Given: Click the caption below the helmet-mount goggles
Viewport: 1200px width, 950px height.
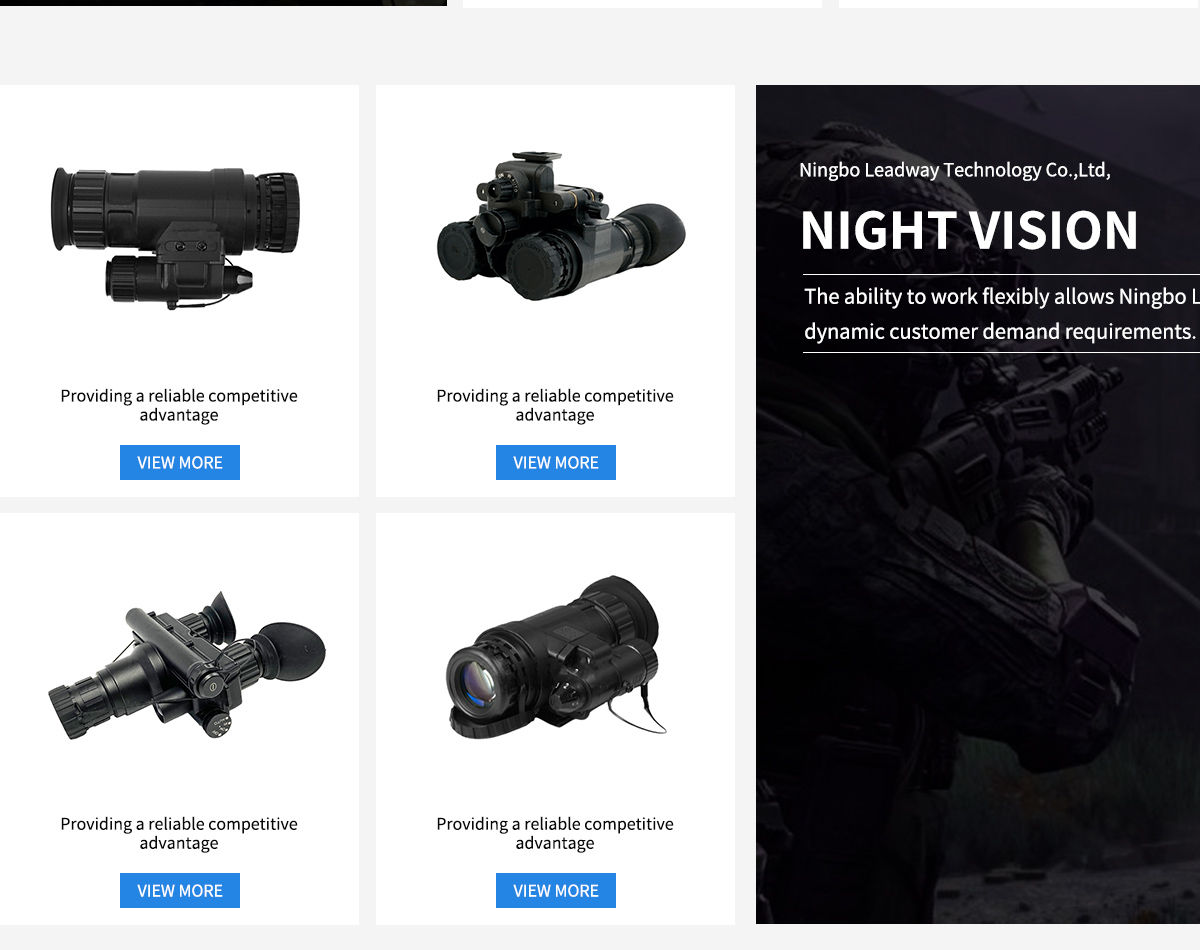Looking at the screenshot, I should click(555, 405).
